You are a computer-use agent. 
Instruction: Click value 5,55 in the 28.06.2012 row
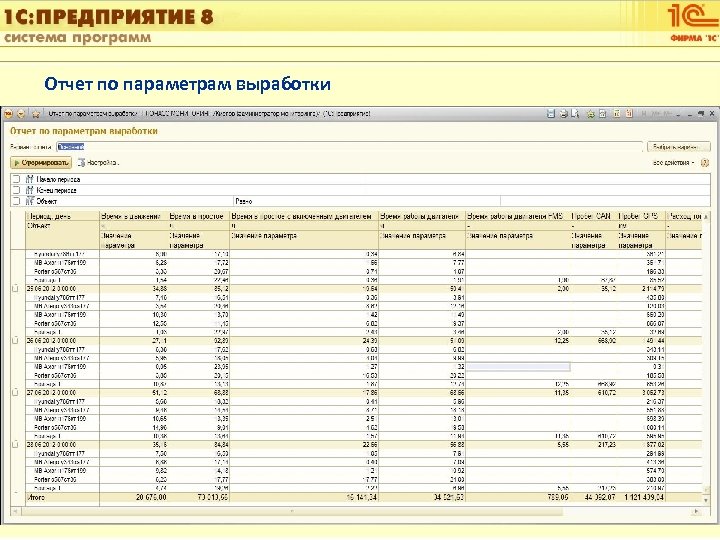tap(562, 444)
